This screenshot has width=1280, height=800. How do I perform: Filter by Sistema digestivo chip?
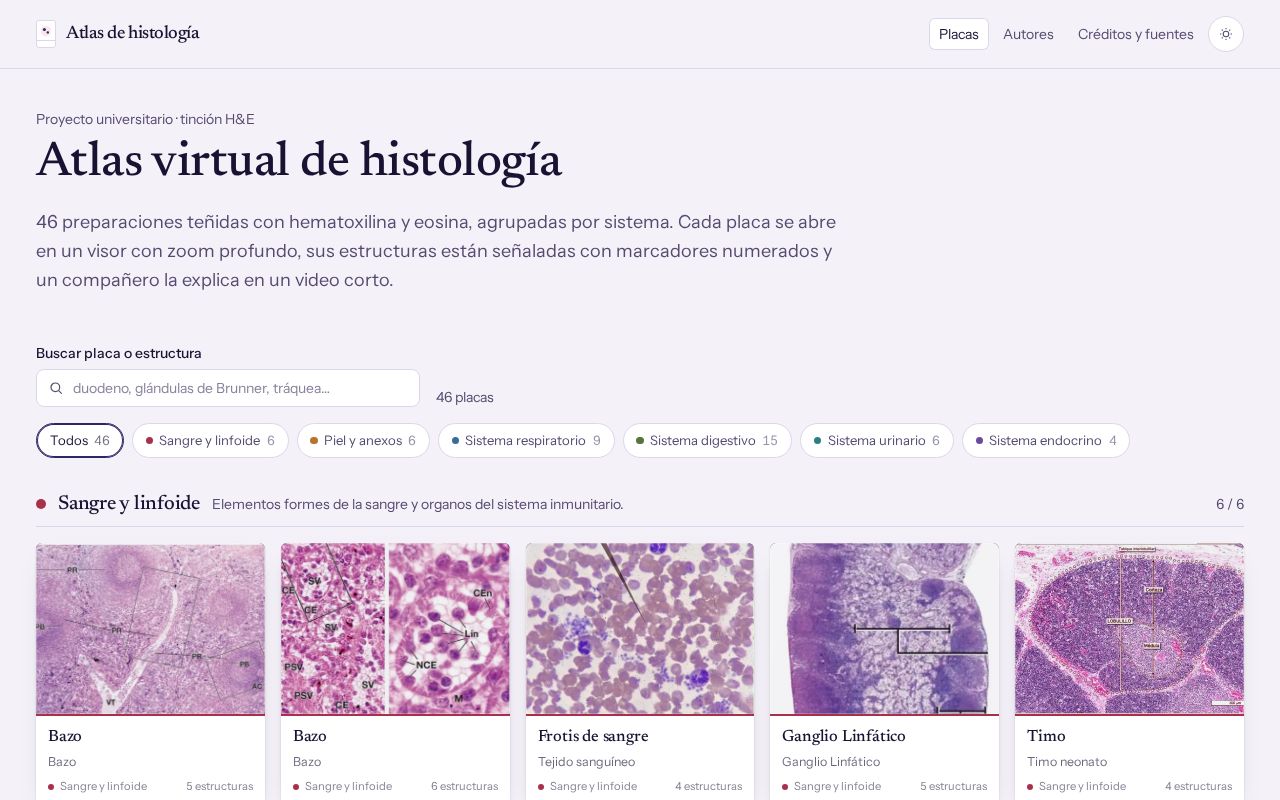[707, 440]
